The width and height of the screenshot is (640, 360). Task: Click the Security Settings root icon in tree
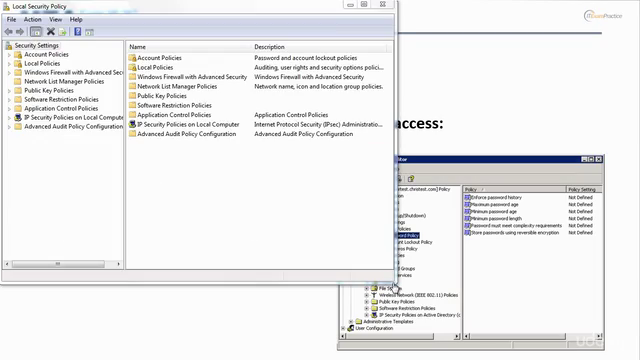coord(9,46)
